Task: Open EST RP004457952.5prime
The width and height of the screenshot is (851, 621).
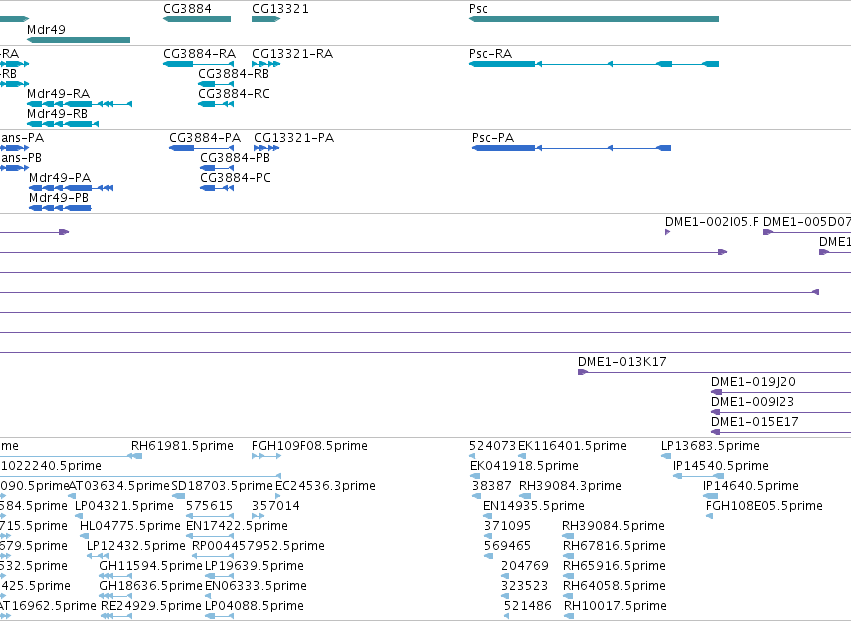Action: [258, 547]
